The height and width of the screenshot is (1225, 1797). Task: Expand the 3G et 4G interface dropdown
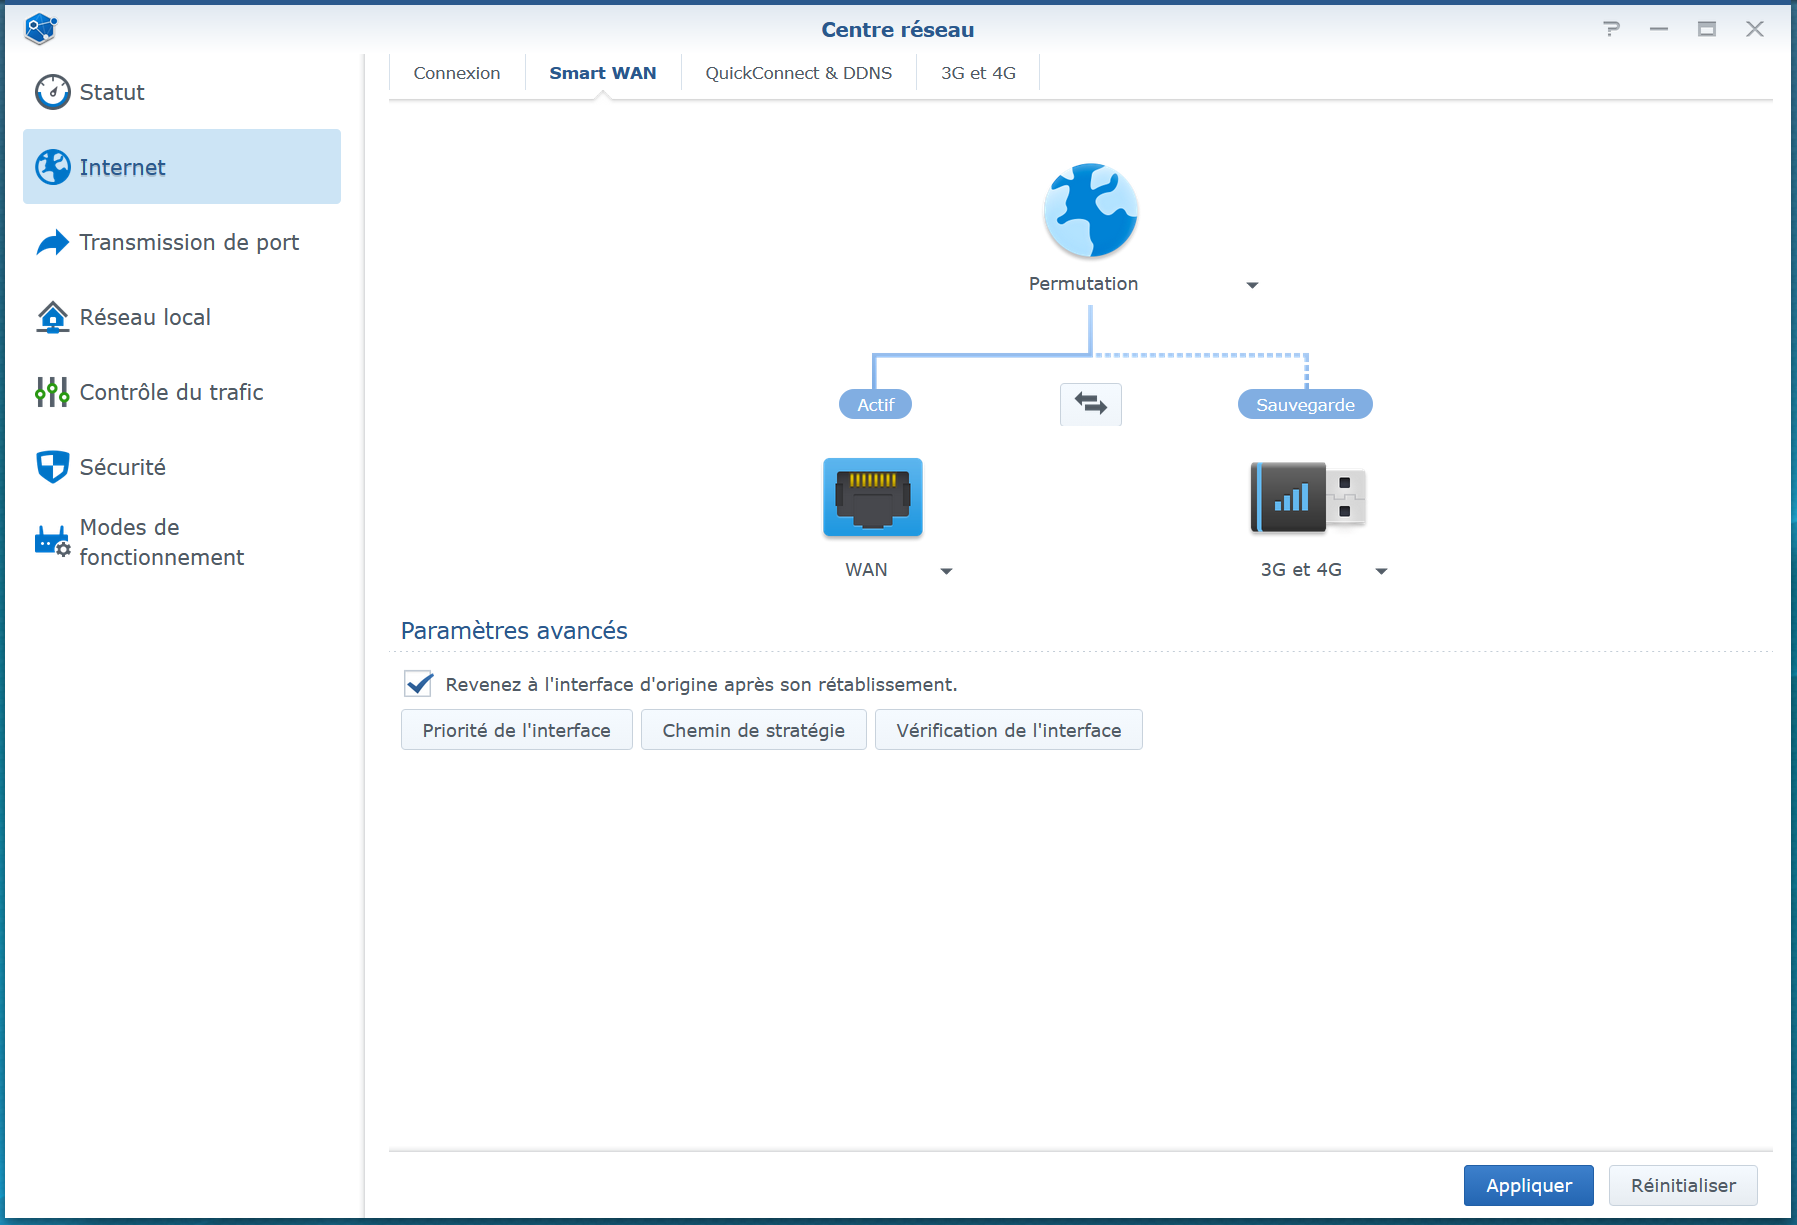(x=1381, y=571)
